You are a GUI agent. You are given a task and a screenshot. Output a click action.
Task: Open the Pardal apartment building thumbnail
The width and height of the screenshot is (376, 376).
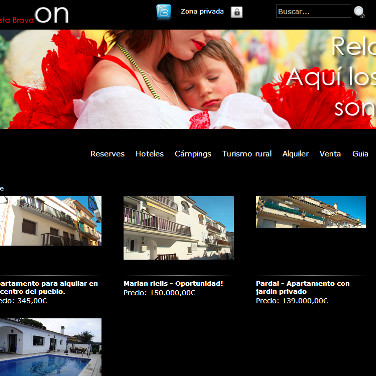[311, 212]
